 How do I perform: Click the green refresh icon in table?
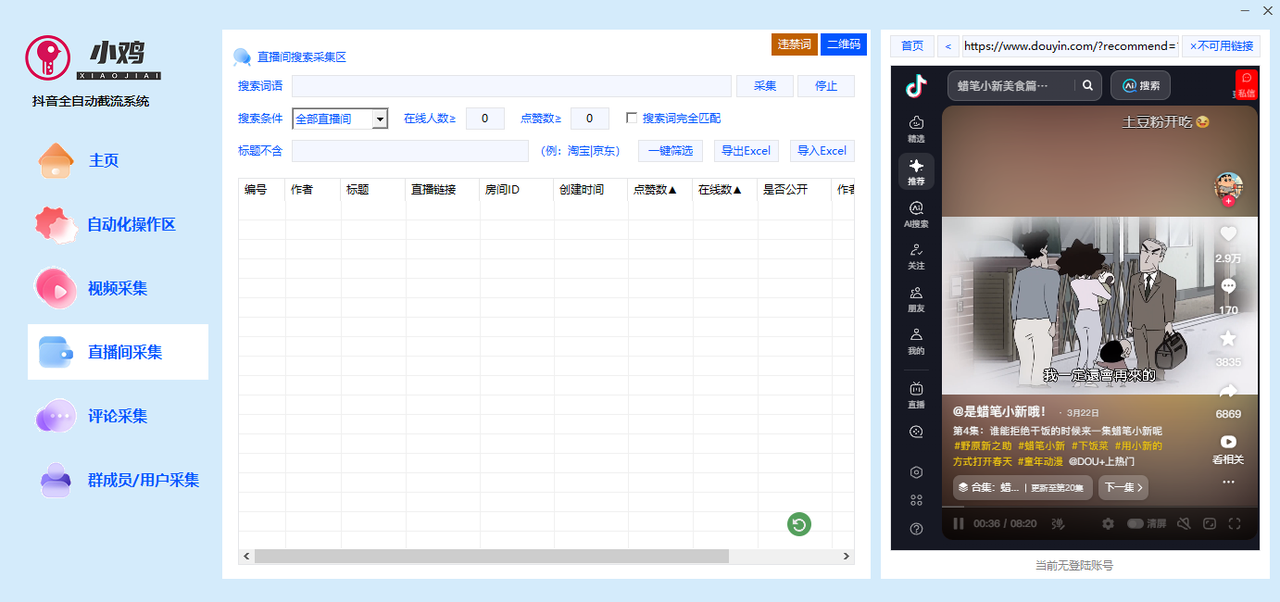pos(798,524)
